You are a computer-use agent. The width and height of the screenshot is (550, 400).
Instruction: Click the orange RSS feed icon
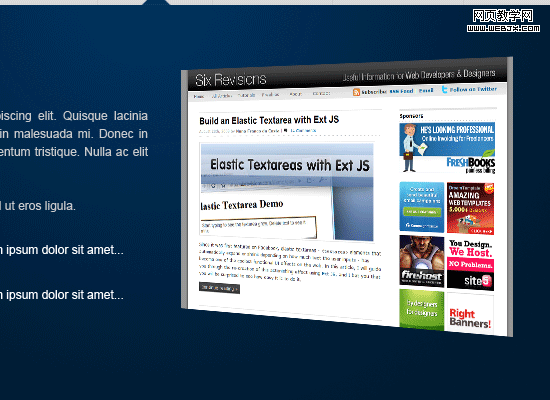click(x=356, y=92)
